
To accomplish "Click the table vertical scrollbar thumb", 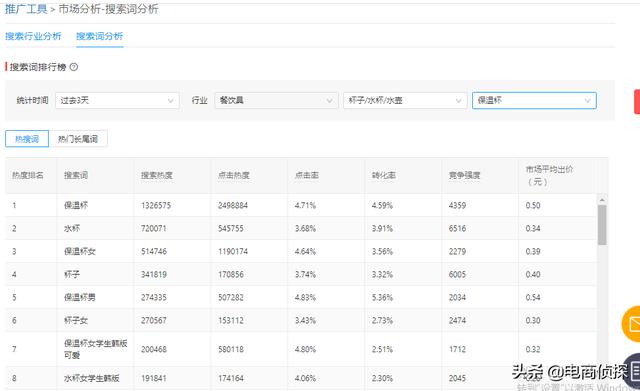I will [x=602, y=225].
